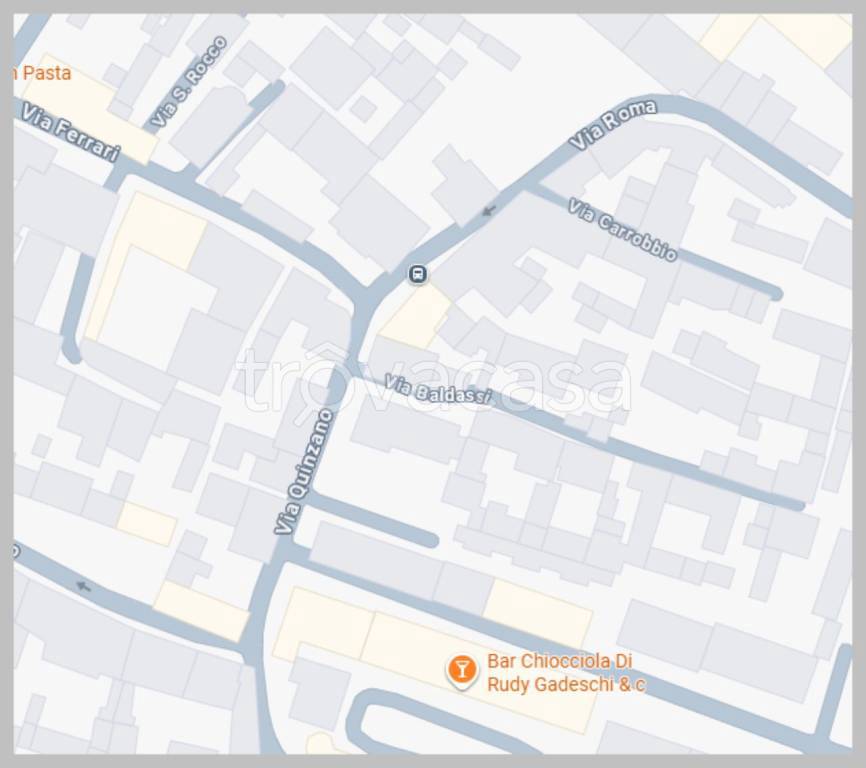Click the Via S. Rocco street label
Image resolution: width=866 pixels, height=768 pixels.
189,81
